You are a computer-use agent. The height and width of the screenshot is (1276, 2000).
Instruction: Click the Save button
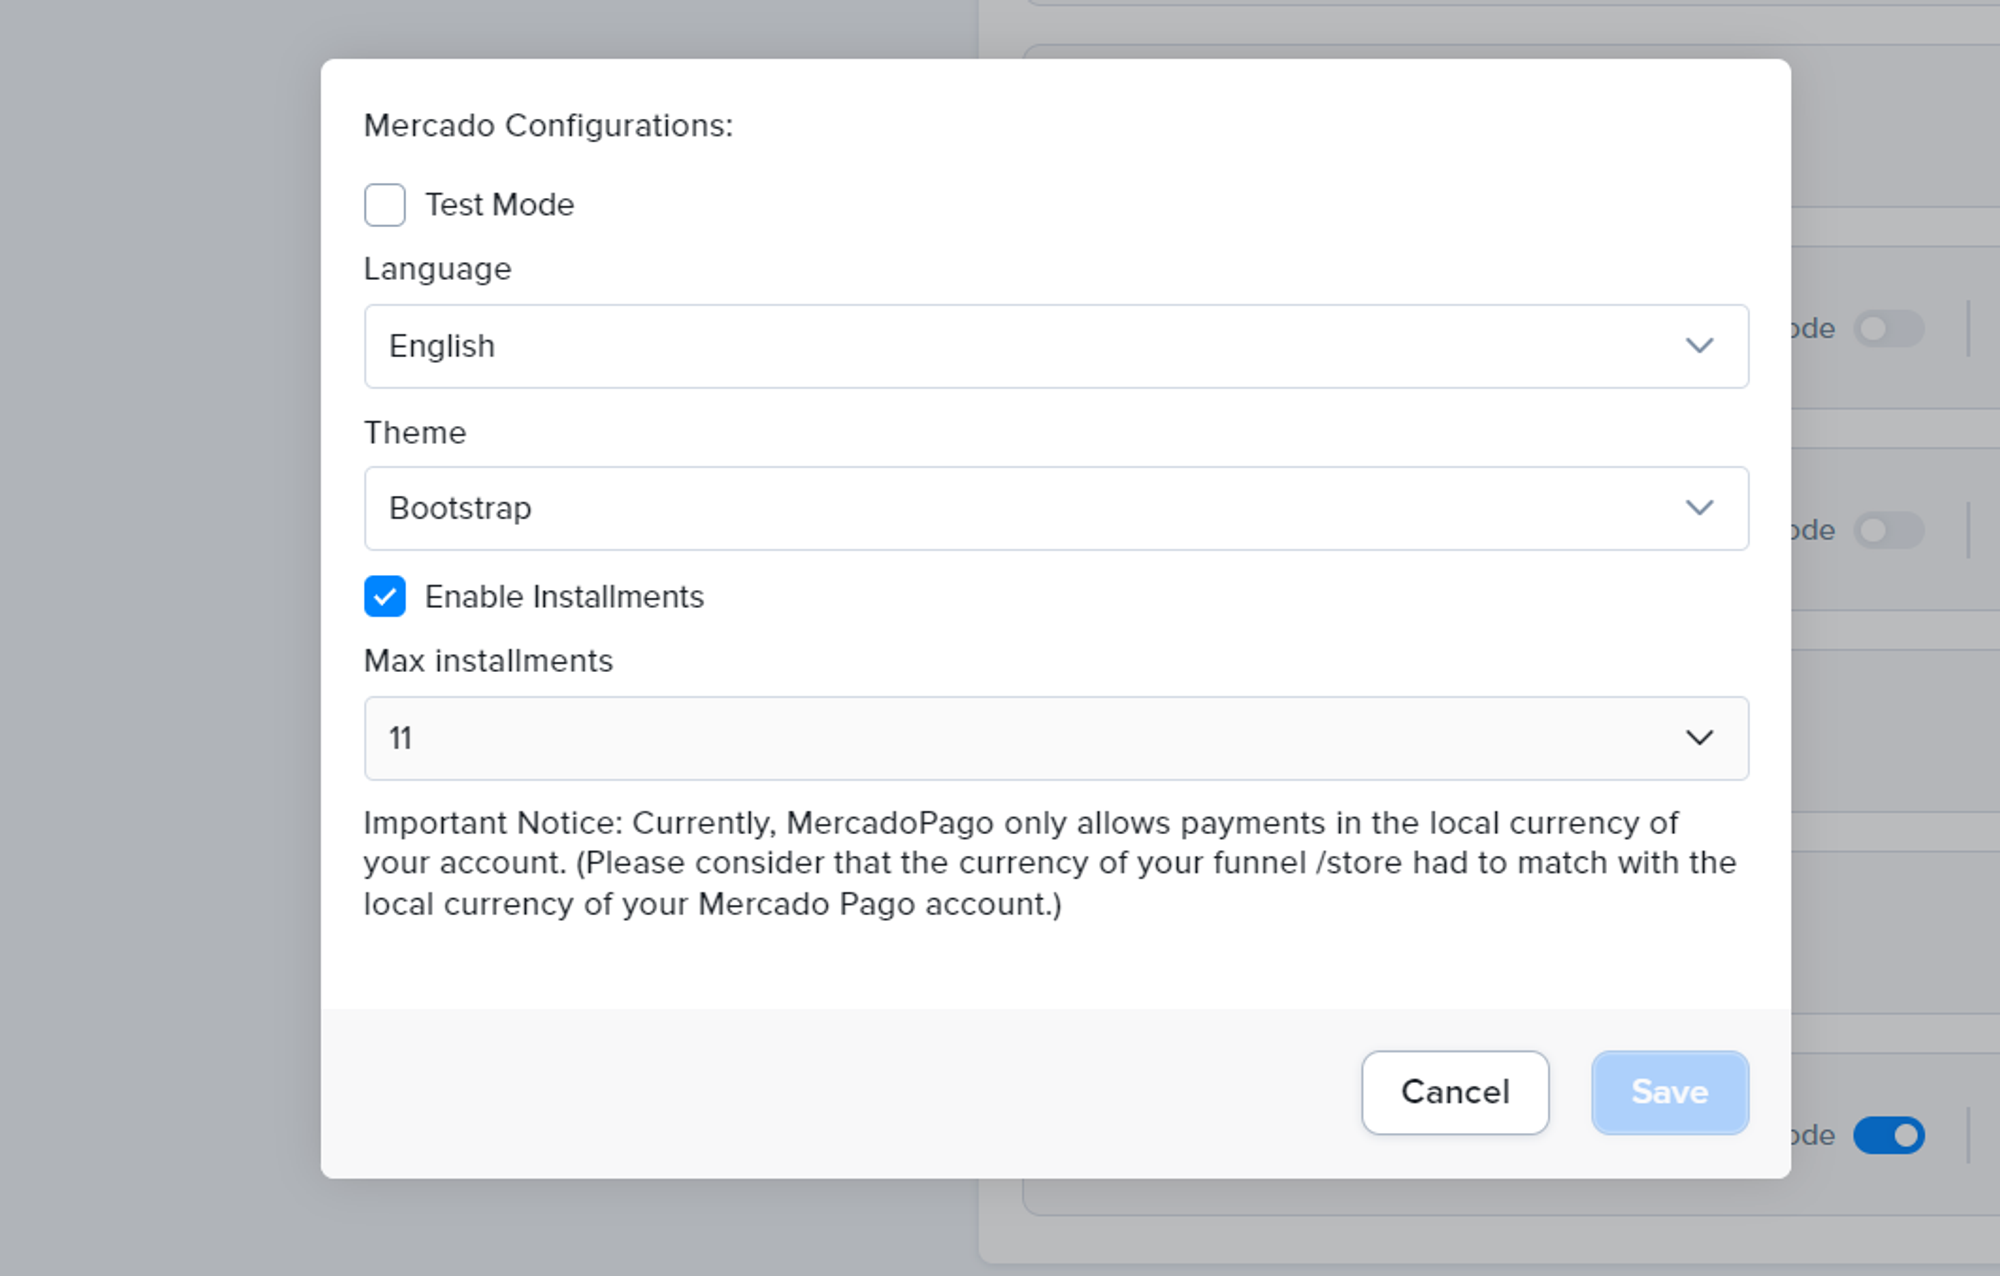[x=1670, y=1092]
